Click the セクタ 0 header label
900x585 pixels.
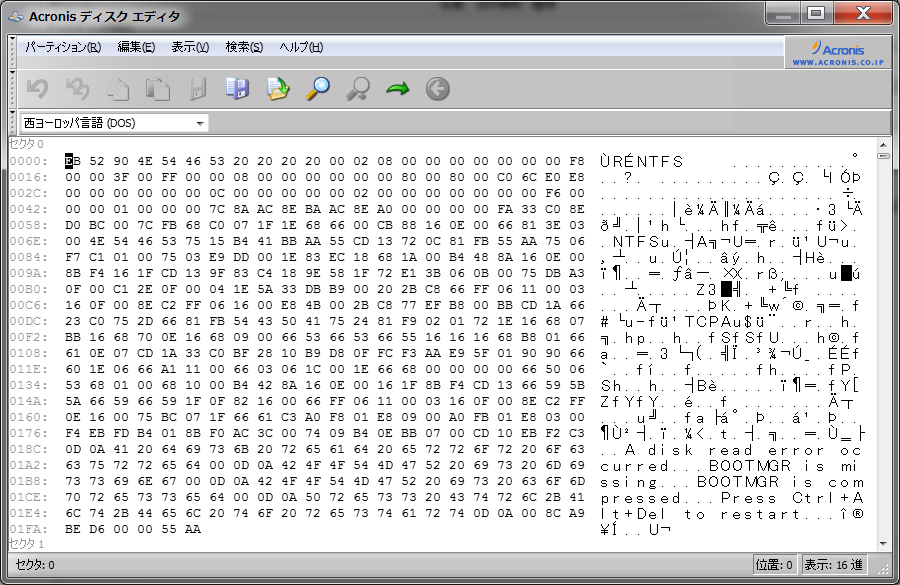pos(26,144)
